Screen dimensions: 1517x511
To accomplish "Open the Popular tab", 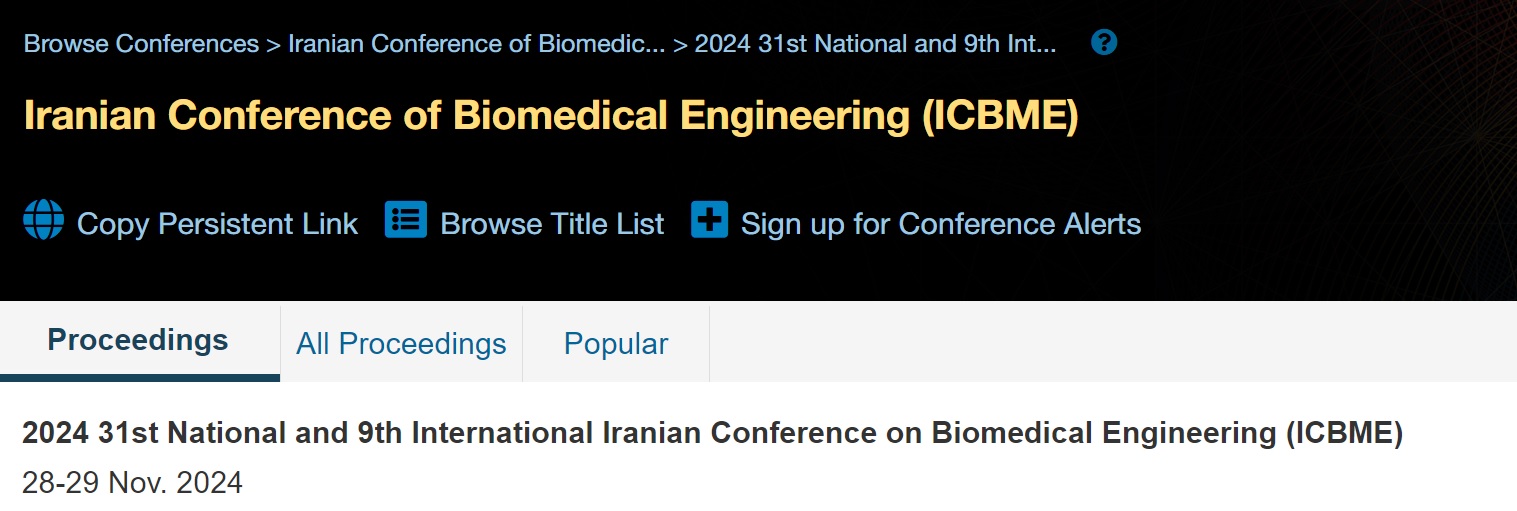I will (x=616, y=344).
